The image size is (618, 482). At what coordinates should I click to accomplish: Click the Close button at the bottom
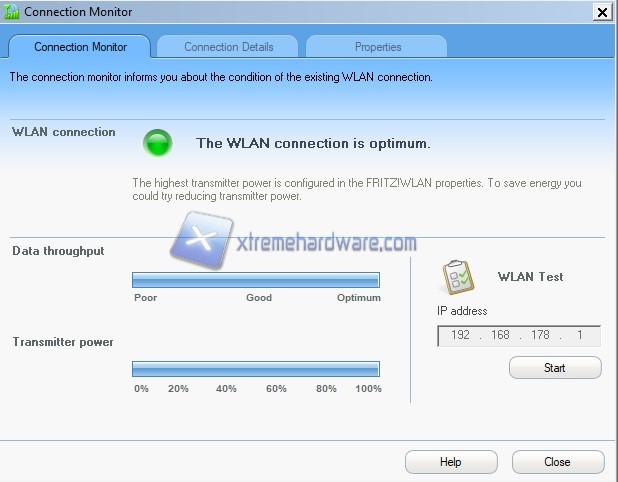pos(557,462)
